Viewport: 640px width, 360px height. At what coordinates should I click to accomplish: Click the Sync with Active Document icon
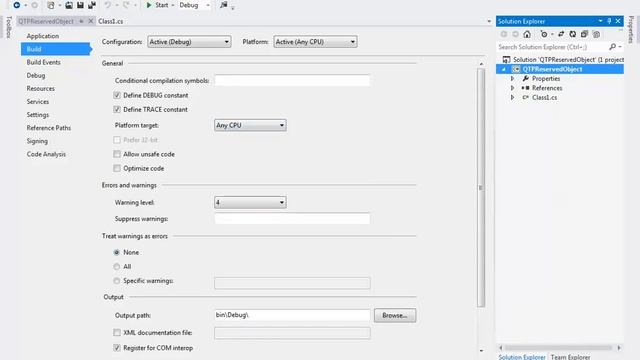point(561,34)
